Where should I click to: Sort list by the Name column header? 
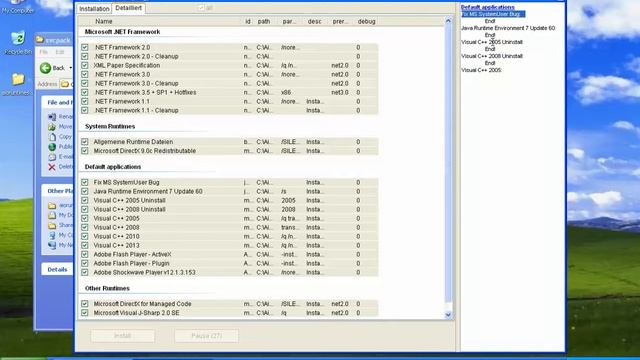click(x=104, y=21)
